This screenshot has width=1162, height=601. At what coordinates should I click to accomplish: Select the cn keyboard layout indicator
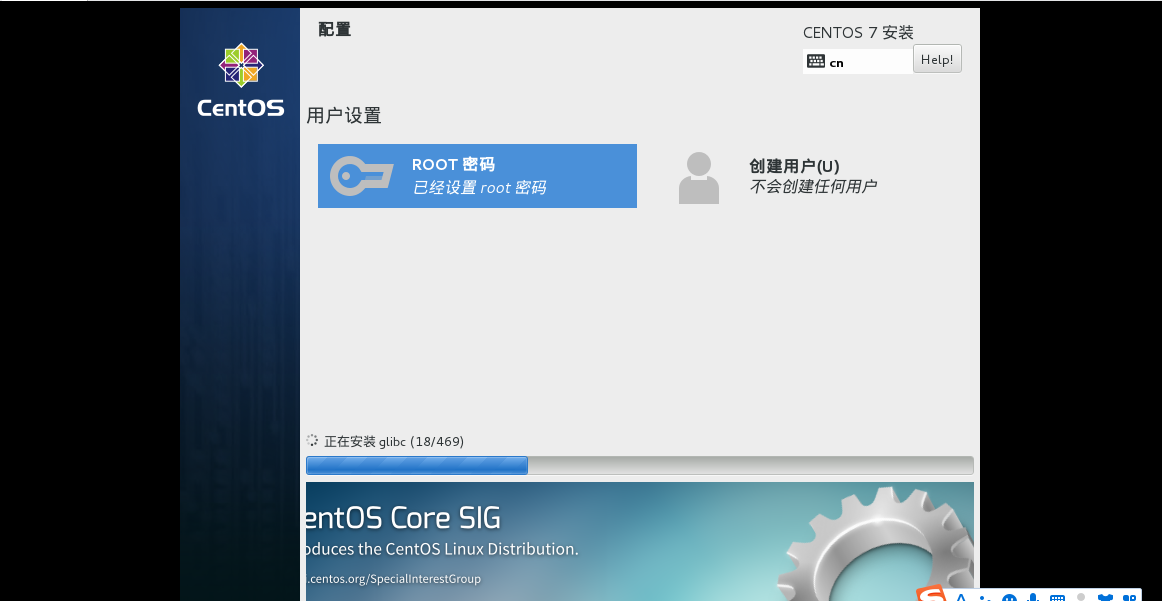pyautogui.click(x=857, y=62)
